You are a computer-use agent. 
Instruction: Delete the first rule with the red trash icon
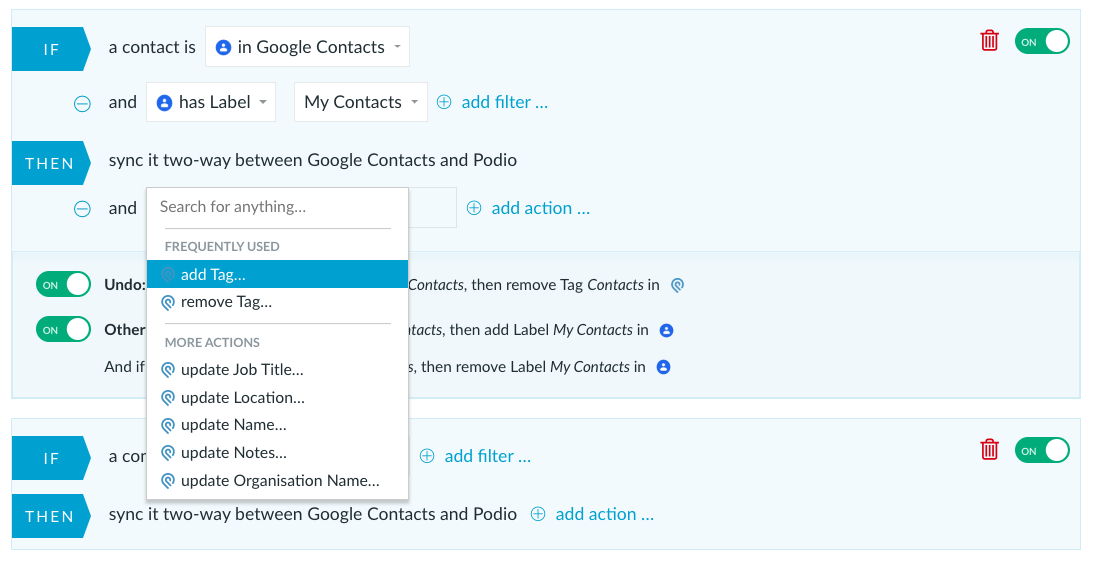coord(989,41)
